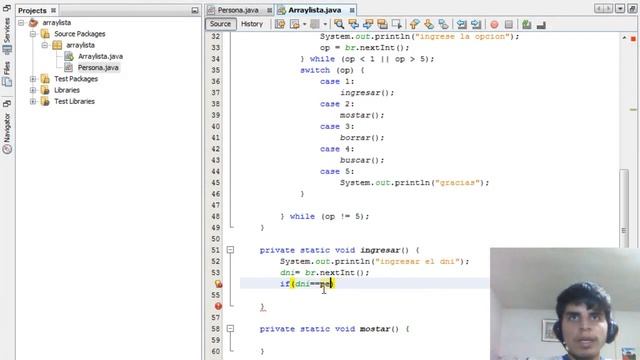Click Find Next Occurrence icon
Viewport: 640px width, 360px height.
pos(368,24)
